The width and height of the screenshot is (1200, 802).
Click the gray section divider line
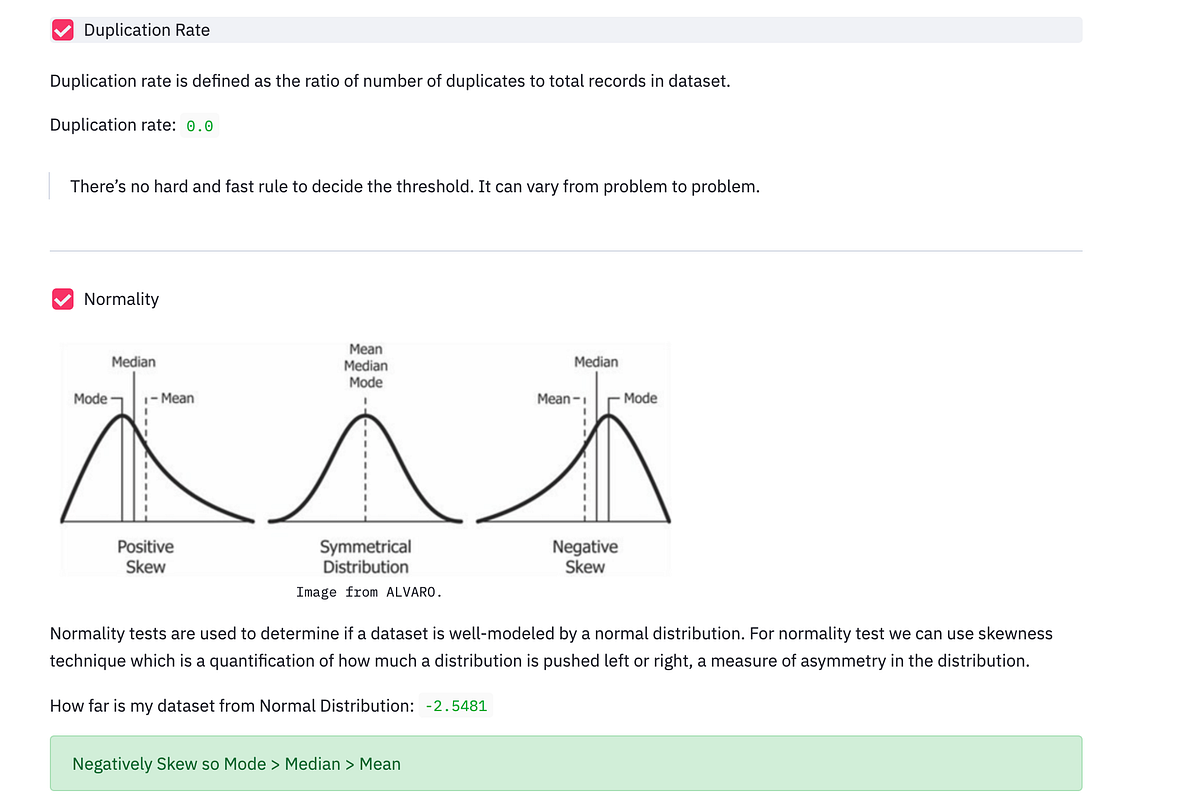click(x=566, y=251)
